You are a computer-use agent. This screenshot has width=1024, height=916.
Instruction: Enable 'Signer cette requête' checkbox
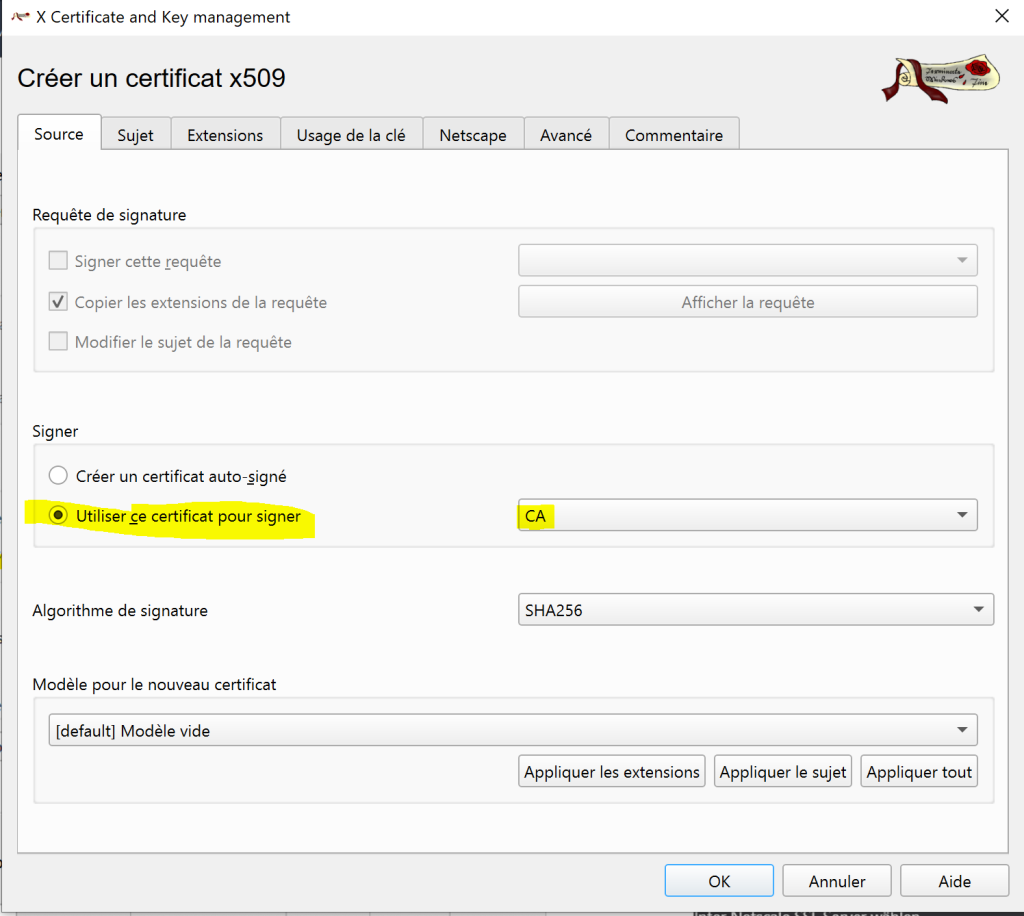(58, 262)
